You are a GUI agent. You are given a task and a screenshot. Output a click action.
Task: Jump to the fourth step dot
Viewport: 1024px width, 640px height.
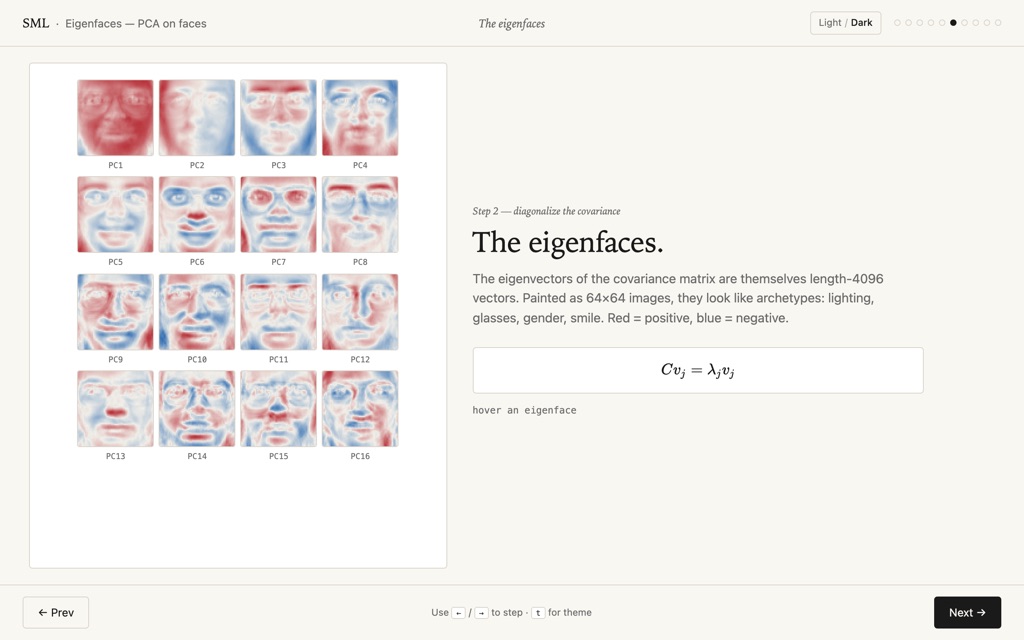(x=931, y=23)
